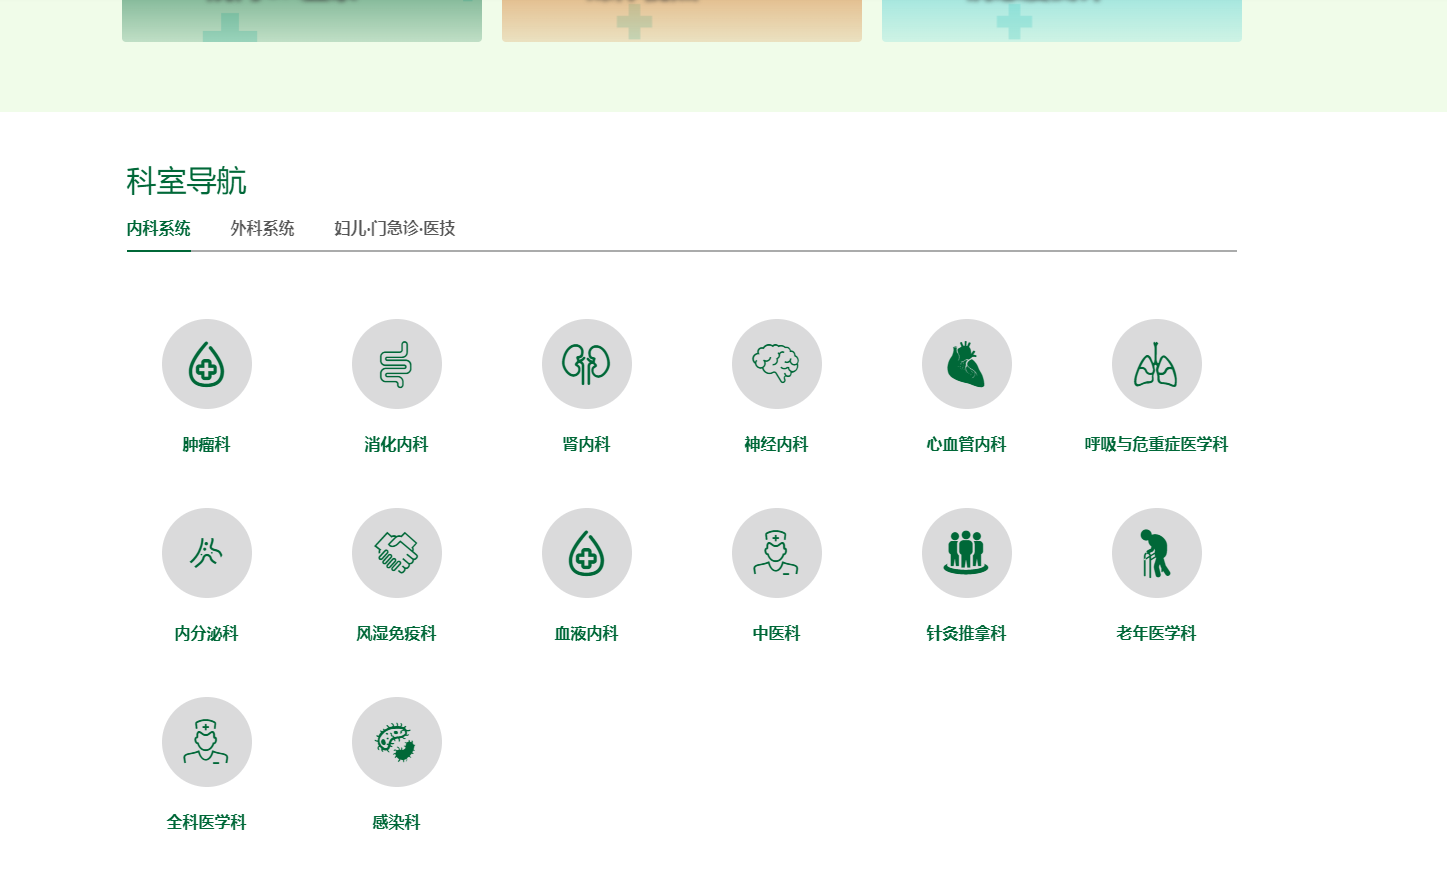Open the 内分泌科 icon
This screenshot has width=1447, height=882.
207,553
